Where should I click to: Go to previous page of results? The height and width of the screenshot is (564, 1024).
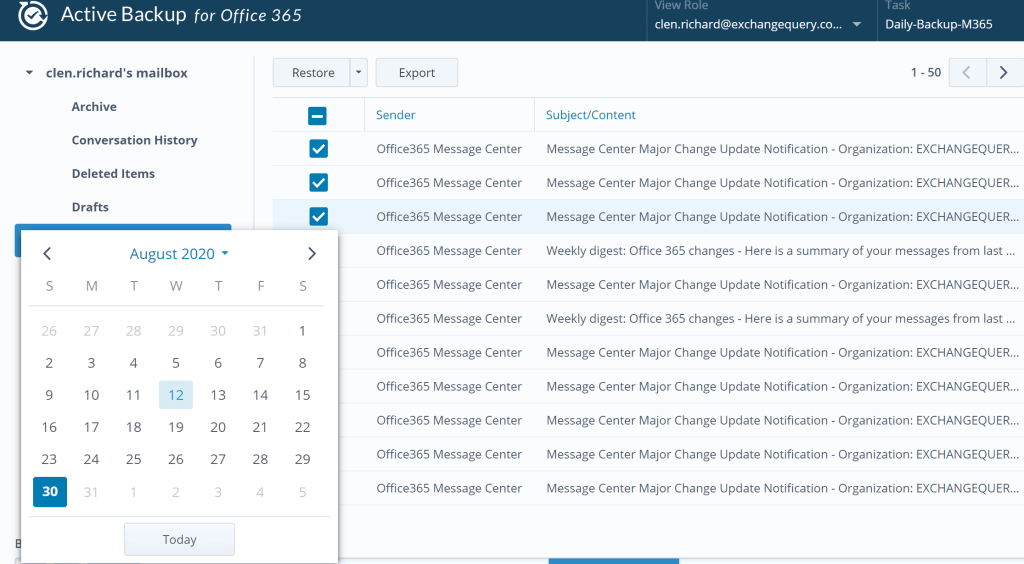pos(967,72)
